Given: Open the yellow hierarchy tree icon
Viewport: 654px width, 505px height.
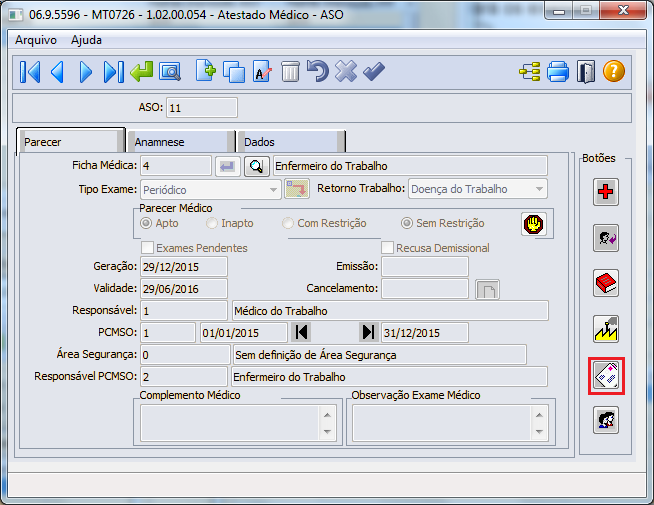Looking at the screenshot, I should 530,72.
